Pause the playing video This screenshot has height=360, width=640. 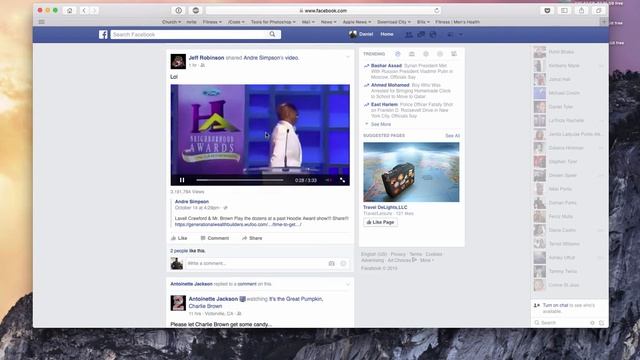coord(182,180)
